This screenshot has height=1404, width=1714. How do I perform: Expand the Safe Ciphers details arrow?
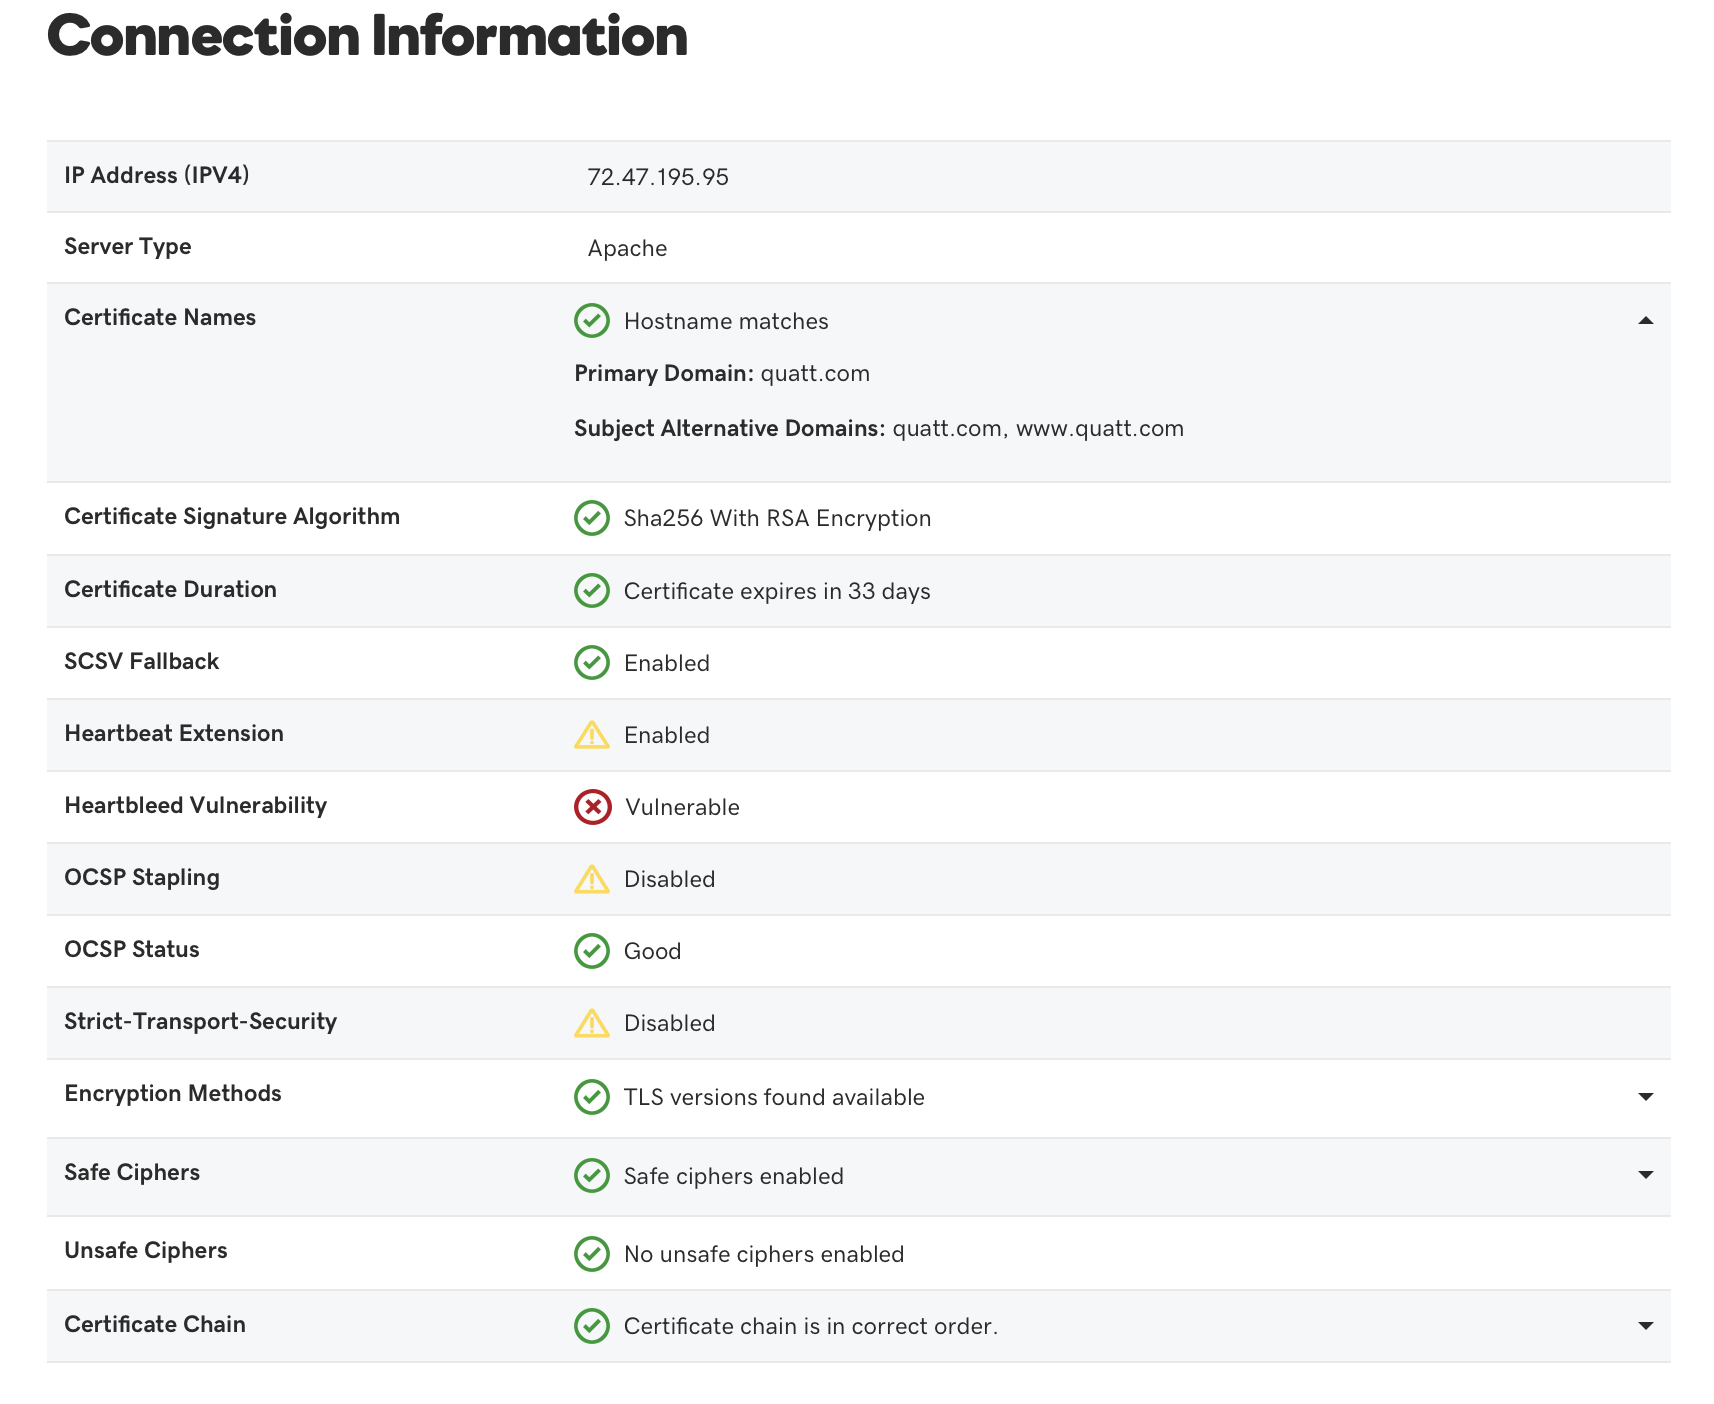point(1645,1175)
